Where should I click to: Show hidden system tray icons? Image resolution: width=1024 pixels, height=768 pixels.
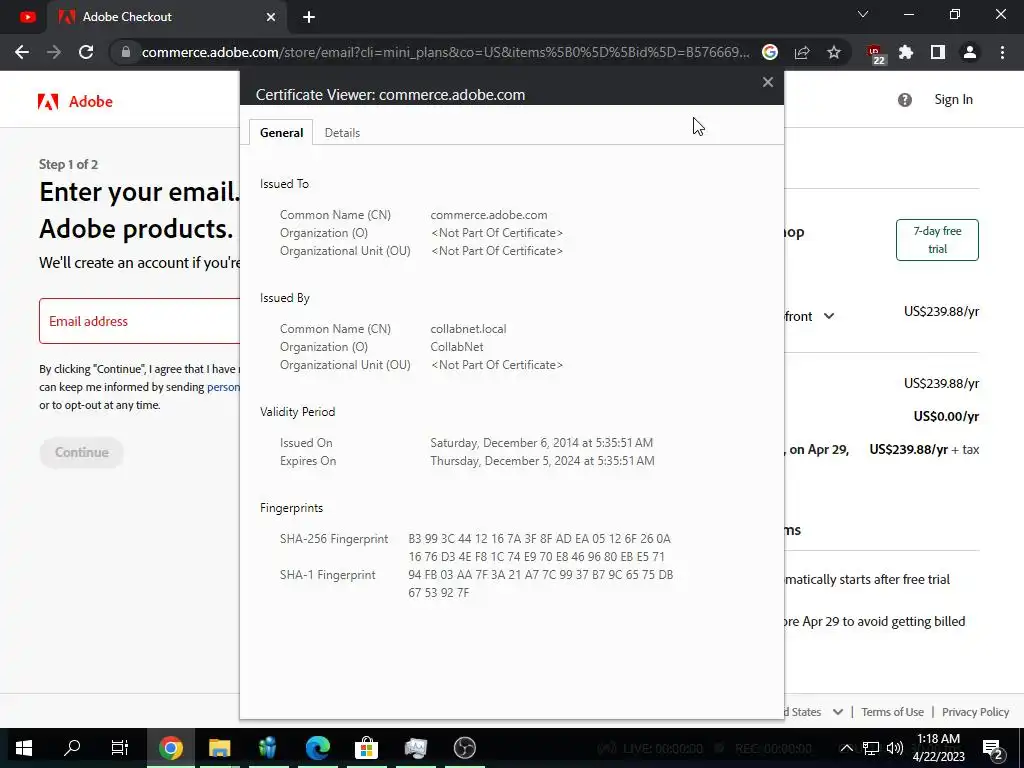click(846, 748)
